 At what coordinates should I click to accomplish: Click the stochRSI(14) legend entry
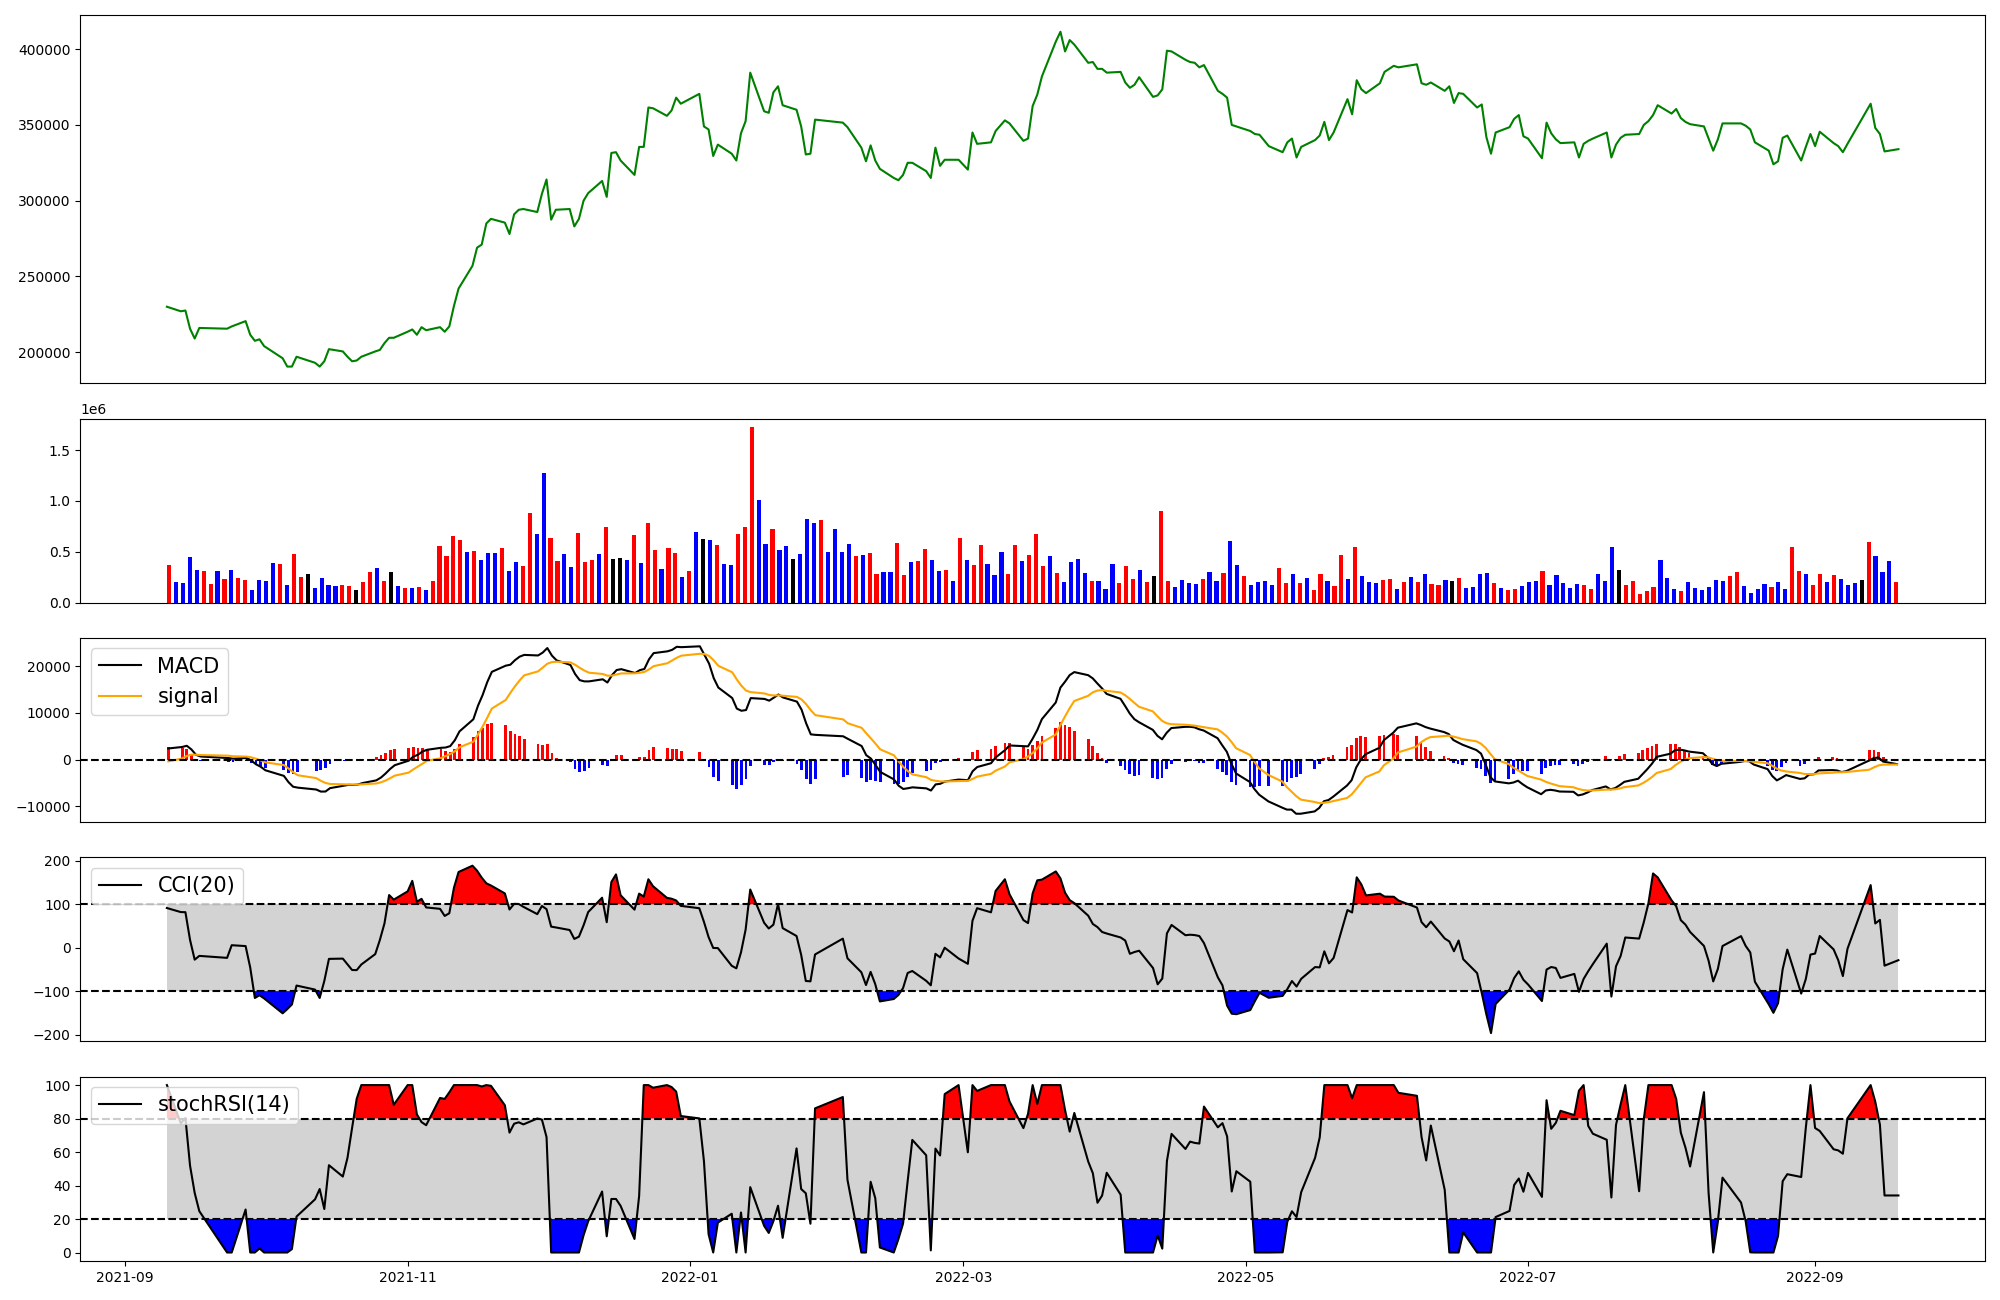coord(223,1104)
